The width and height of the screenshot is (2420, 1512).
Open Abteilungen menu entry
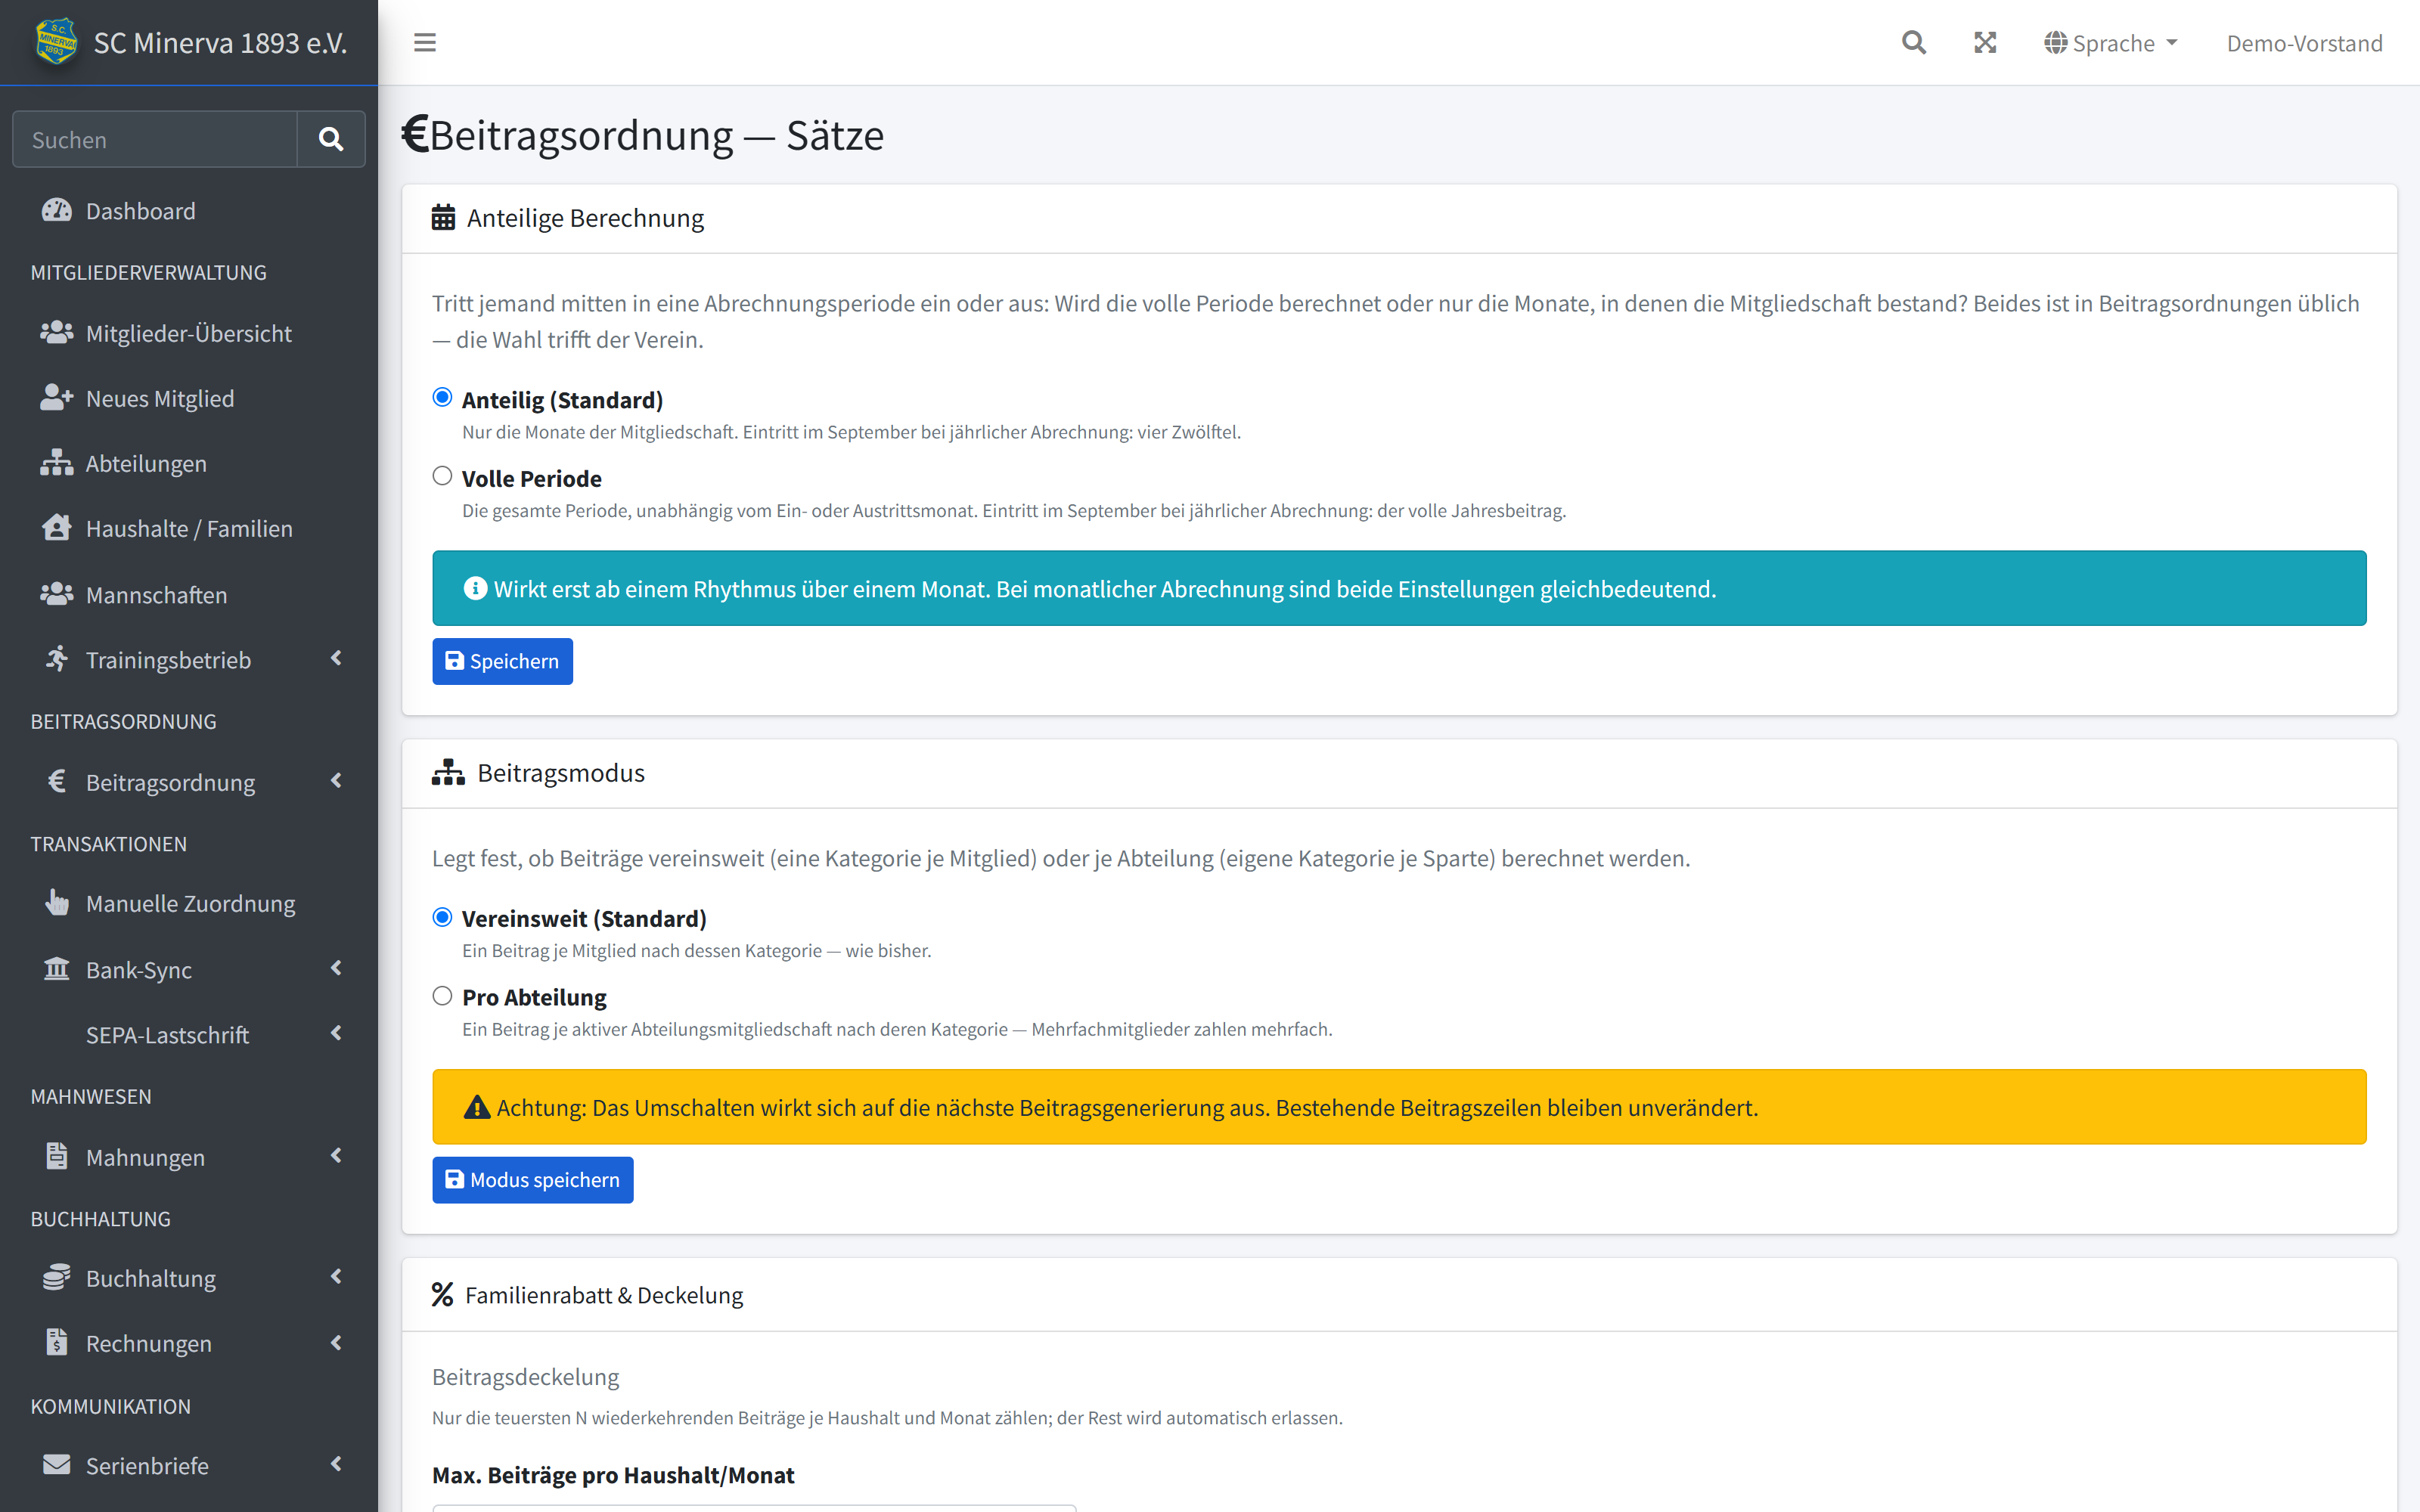click(189, 463)
